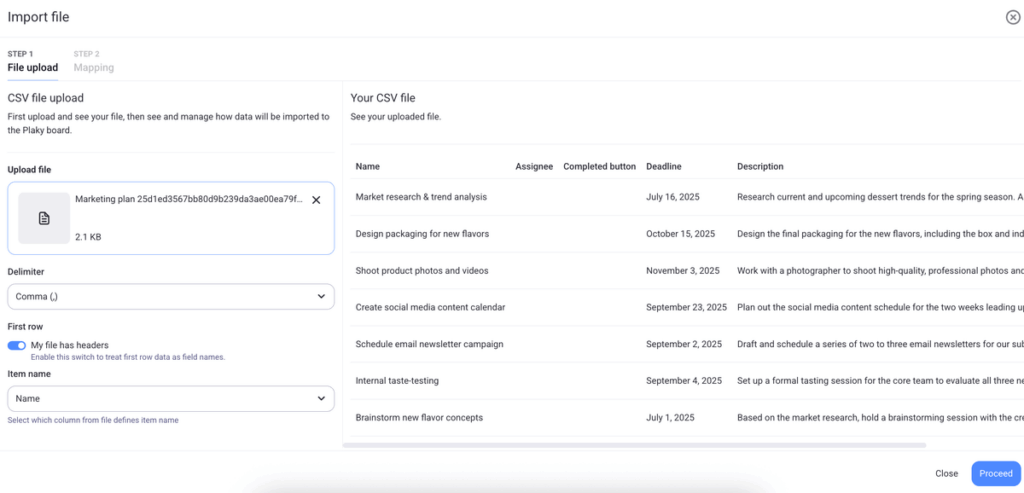Select the Shoot product photos and videos cell

point(422,270)
